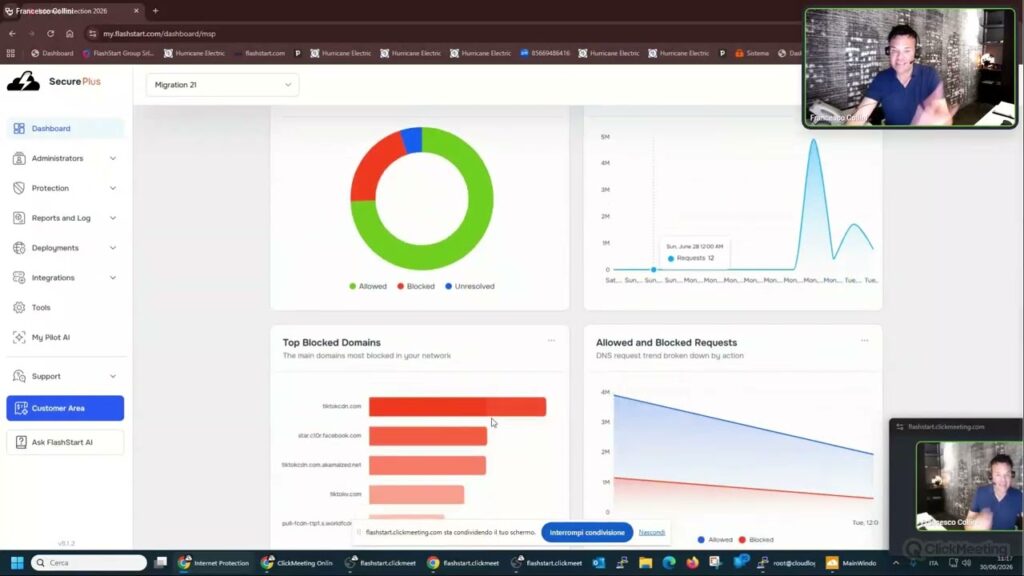Viewport: 1024px width, 576px height.
Task: Switch to Internet Protection taskbar window
Action: click(214, 563)
